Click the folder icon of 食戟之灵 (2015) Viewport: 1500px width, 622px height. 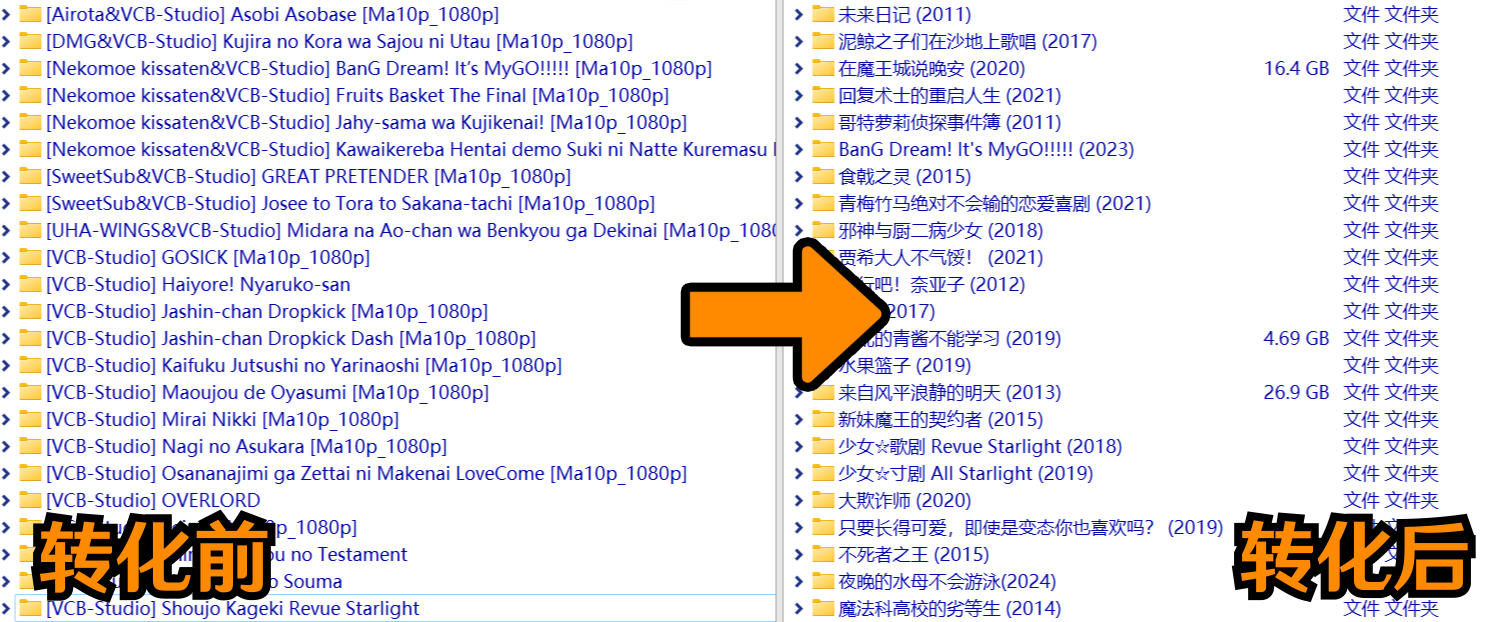point(823,177)
